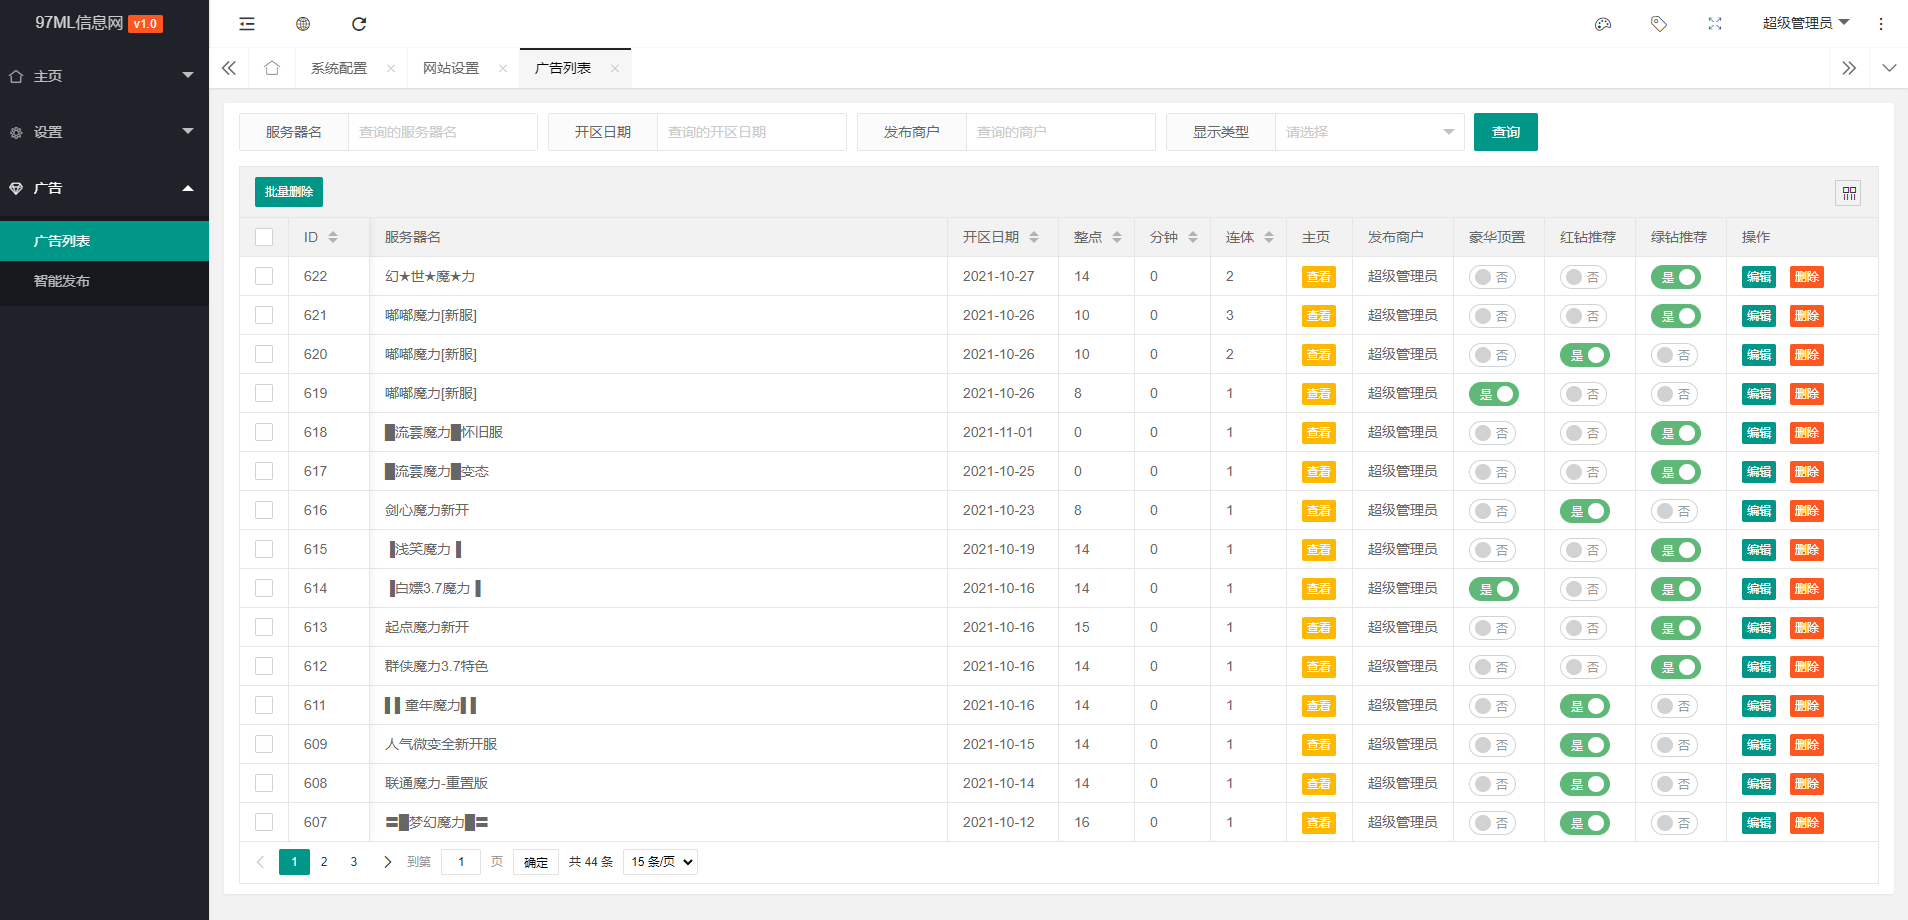Screen dimensions: 1908x920
Task: Open the three-dot menu in top right
Action: [x=1881, y=23]
